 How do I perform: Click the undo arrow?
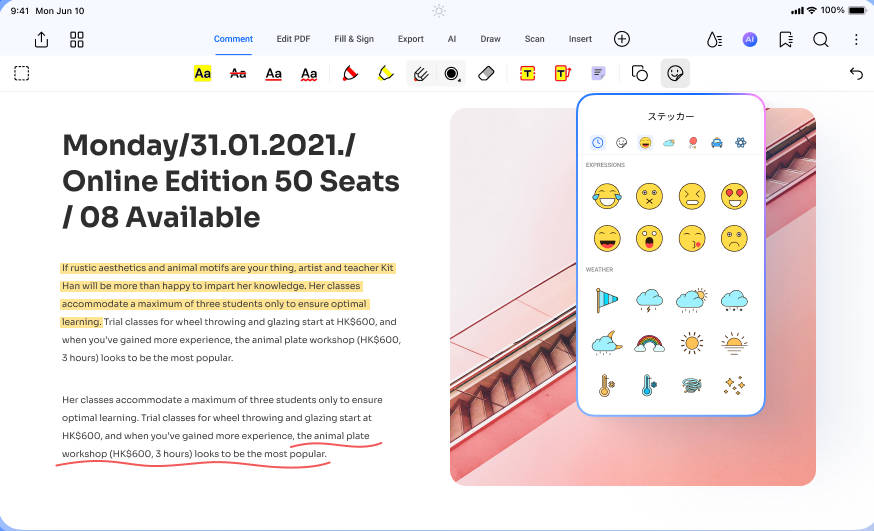855,73
